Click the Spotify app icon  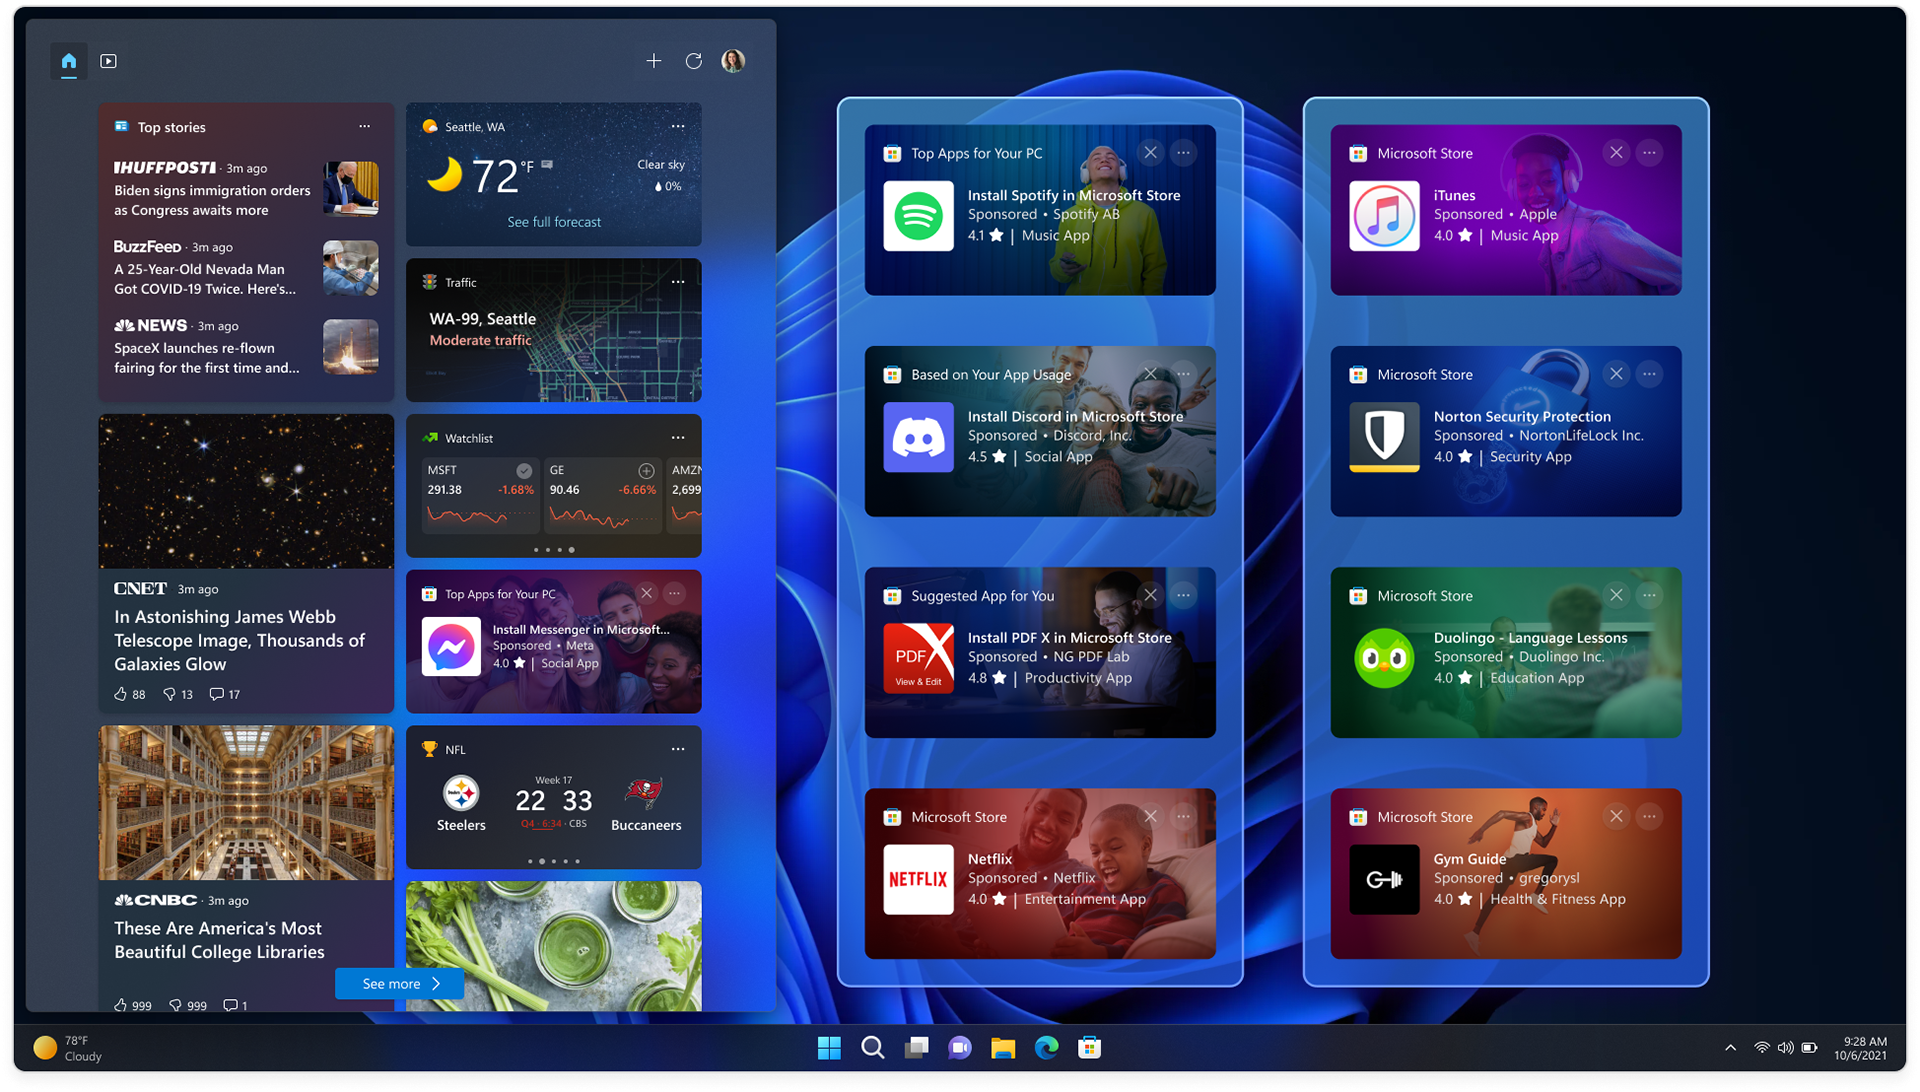(918, 216)
